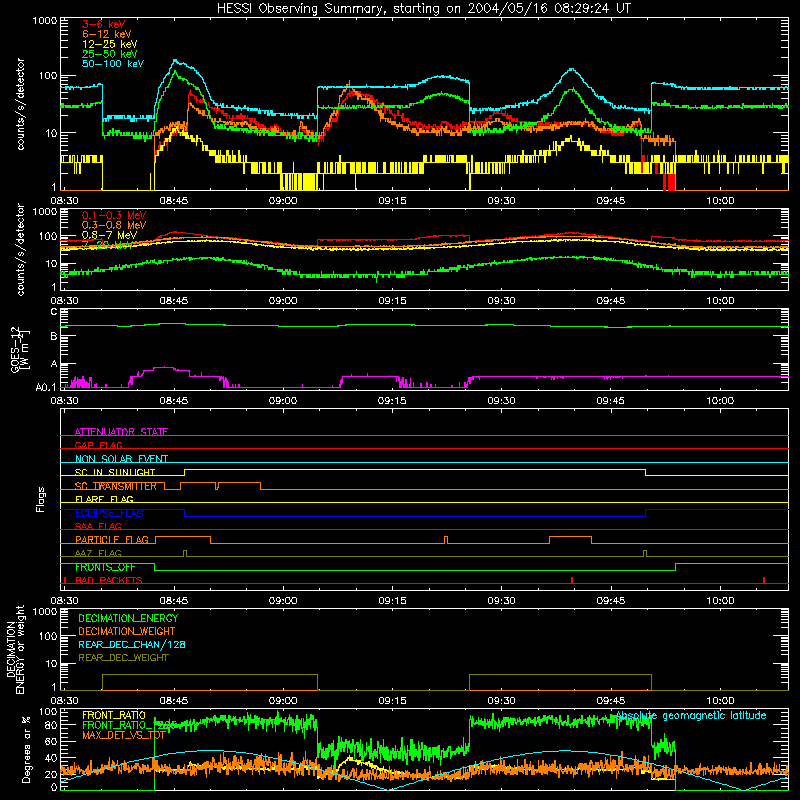
Task: Click '09:45' time tick under decimation panel
Action: click(x=611, y=701)
